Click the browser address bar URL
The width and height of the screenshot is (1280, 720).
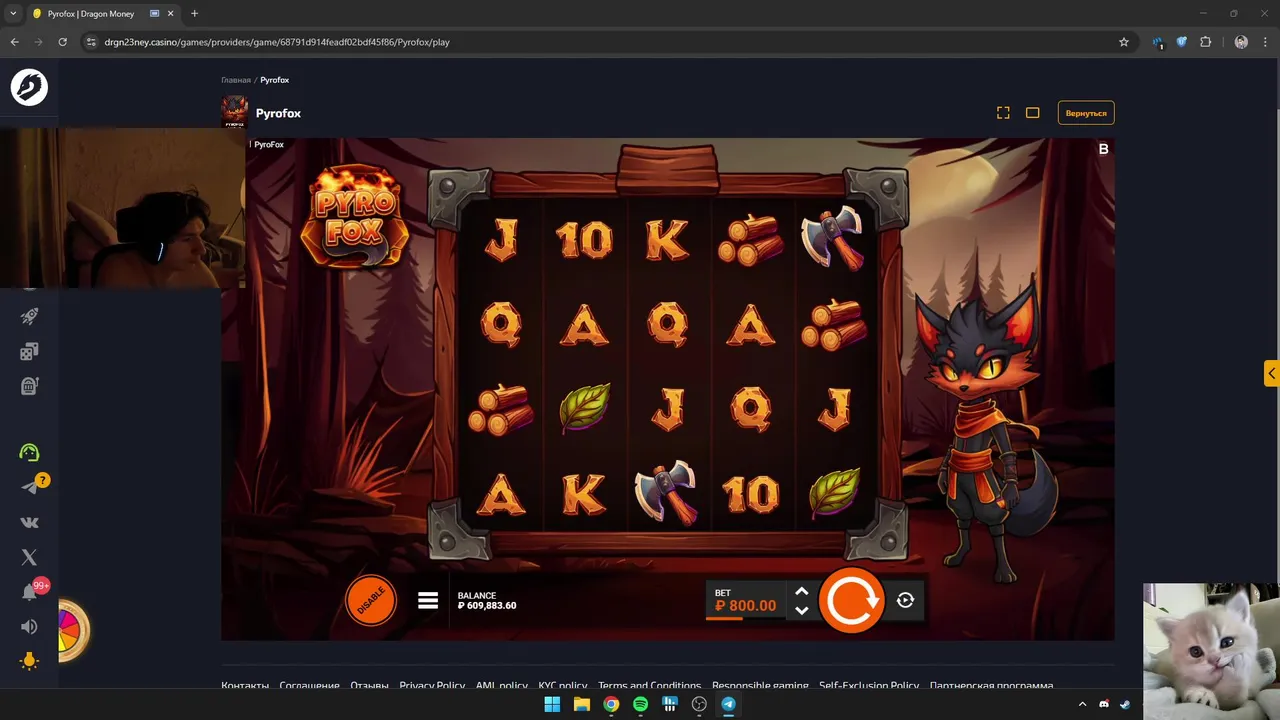coord(277,42)
